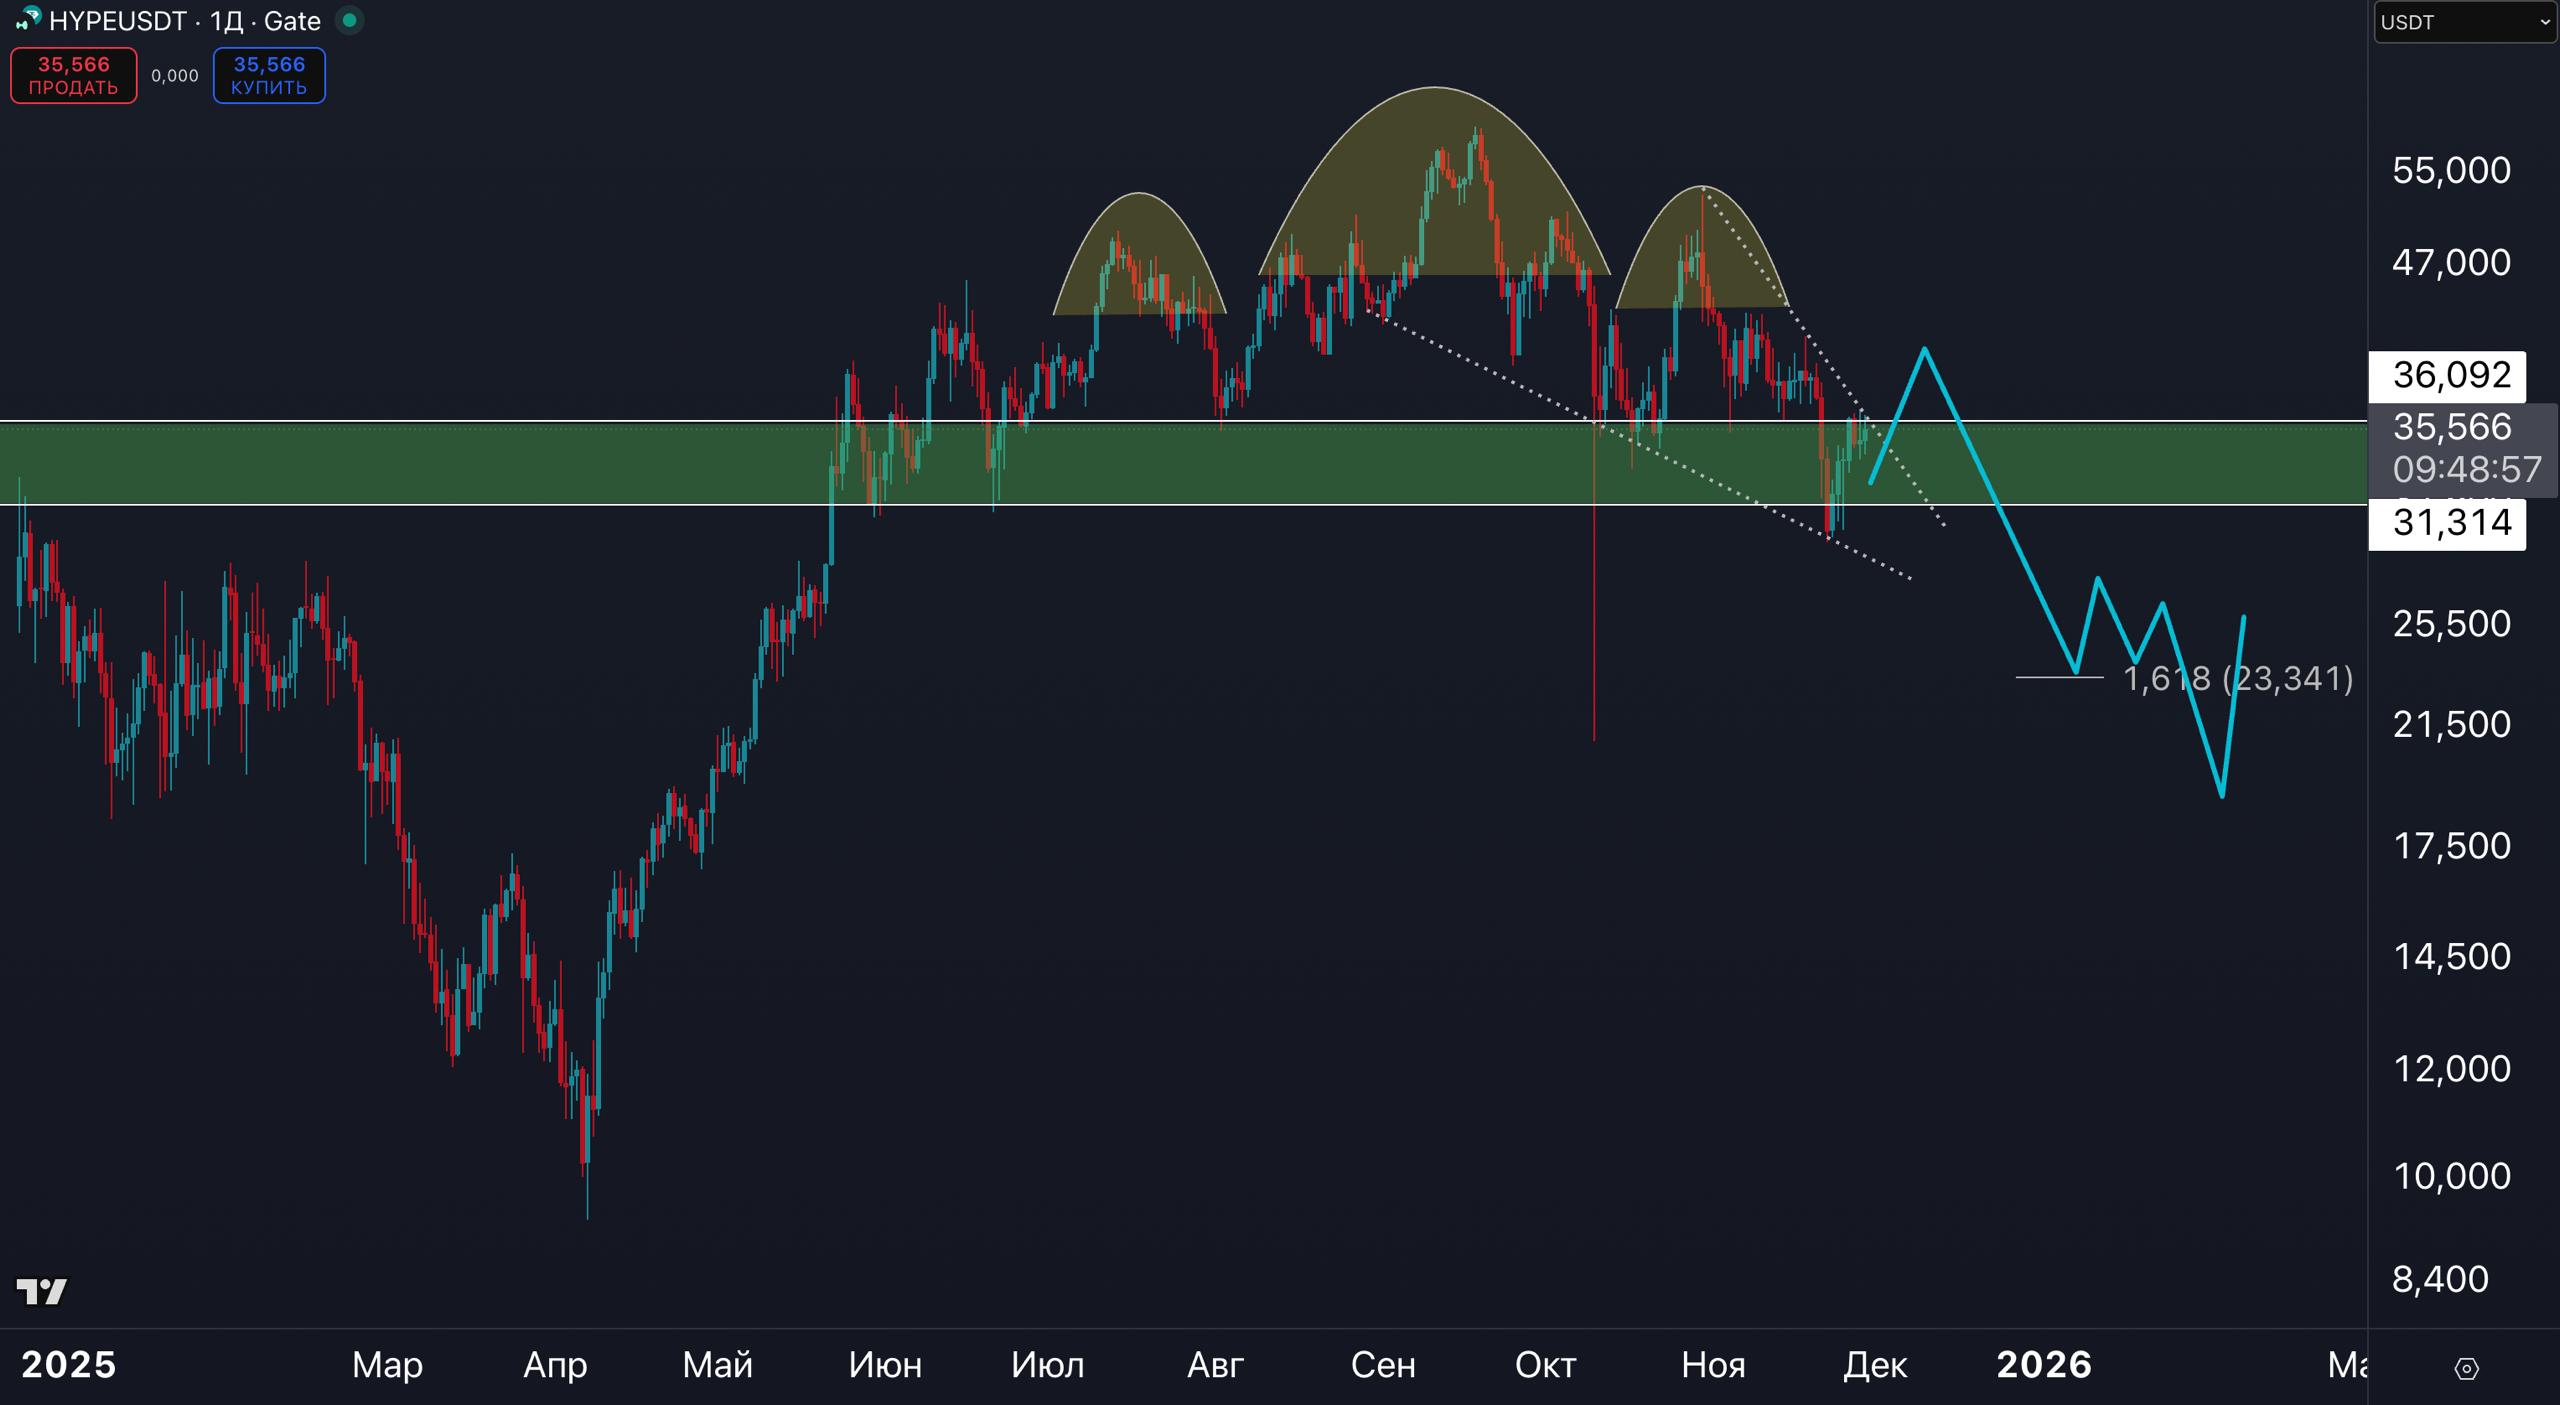Open the chart settings hexagon icon
This screenshot has height=1405, width=2560.
[2466, 1368]
